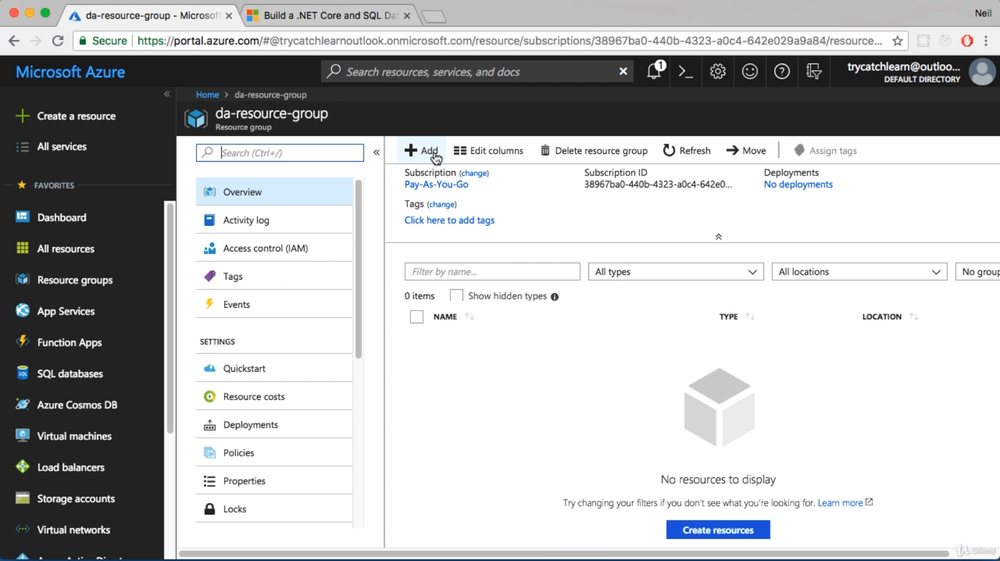Click the feedback smiley icon
This screenshot has width=1000, height=561.
(x=750, y=71)
